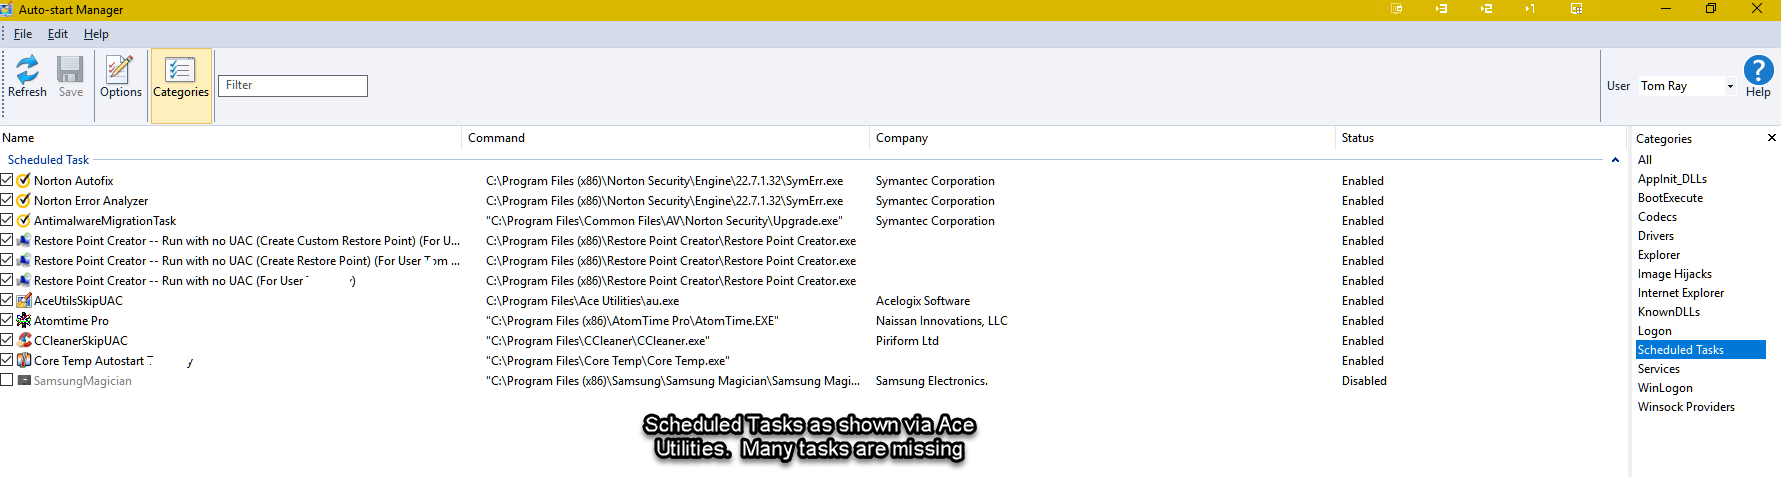Screen dimensions: 1781x480
Task: Click the Refresh toolbar icon
Action: click(27, 70)
